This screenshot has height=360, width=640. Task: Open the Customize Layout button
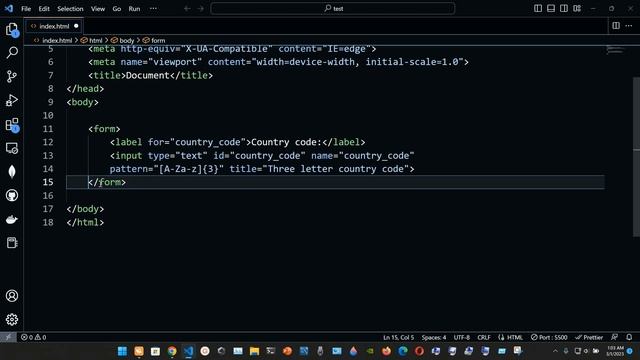(577, 8)
